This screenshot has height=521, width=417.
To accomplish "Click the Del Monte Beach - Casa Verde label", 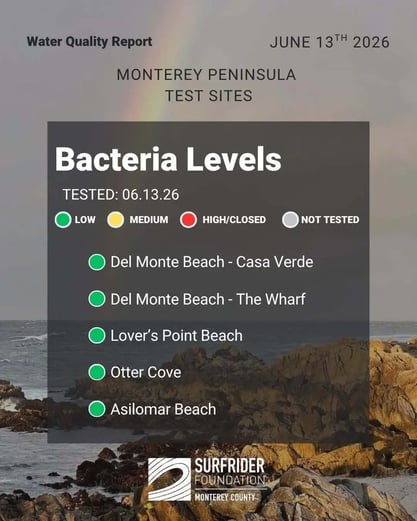I will click(x=212, y=262).
